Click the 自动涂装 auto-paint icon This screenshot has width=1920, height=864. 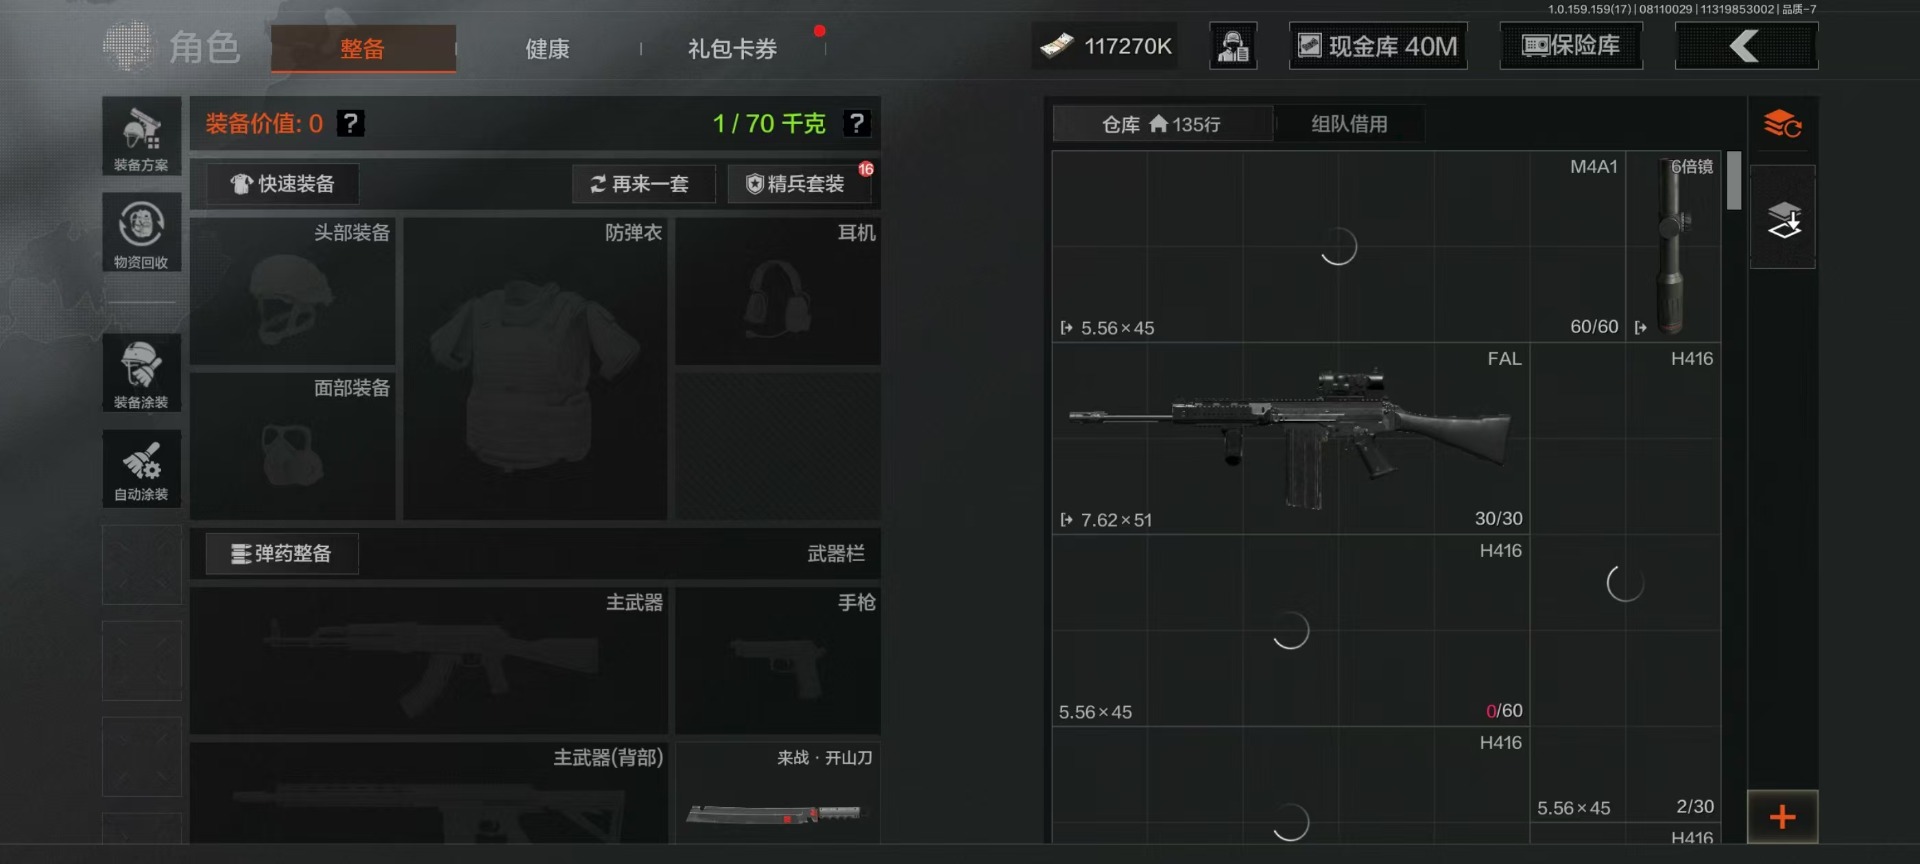point(141,468)
